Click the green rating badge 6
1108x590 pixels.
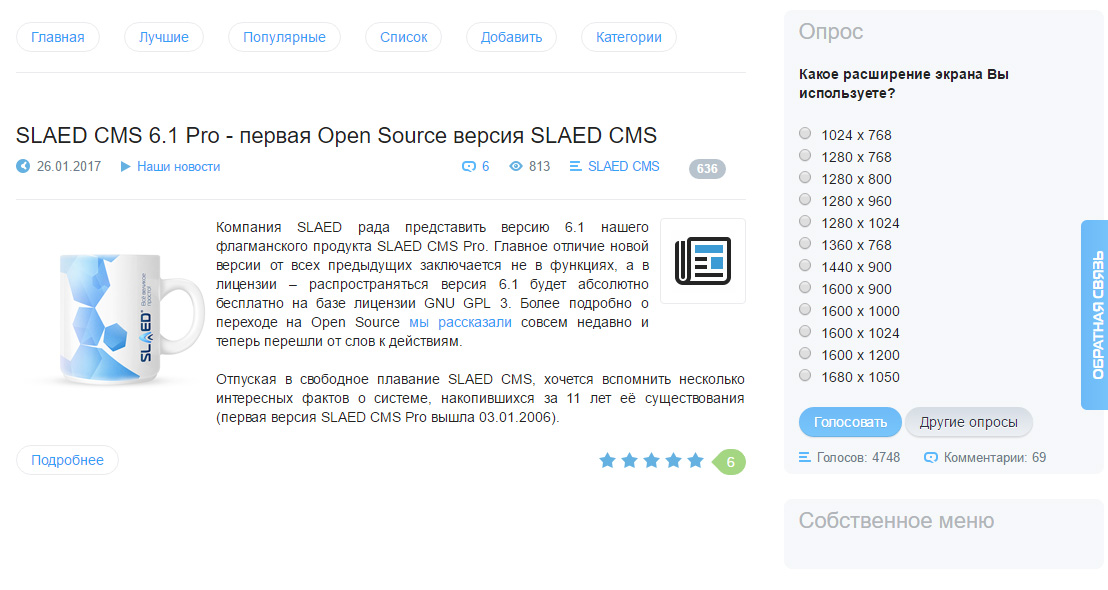click(x=730, y=462)
